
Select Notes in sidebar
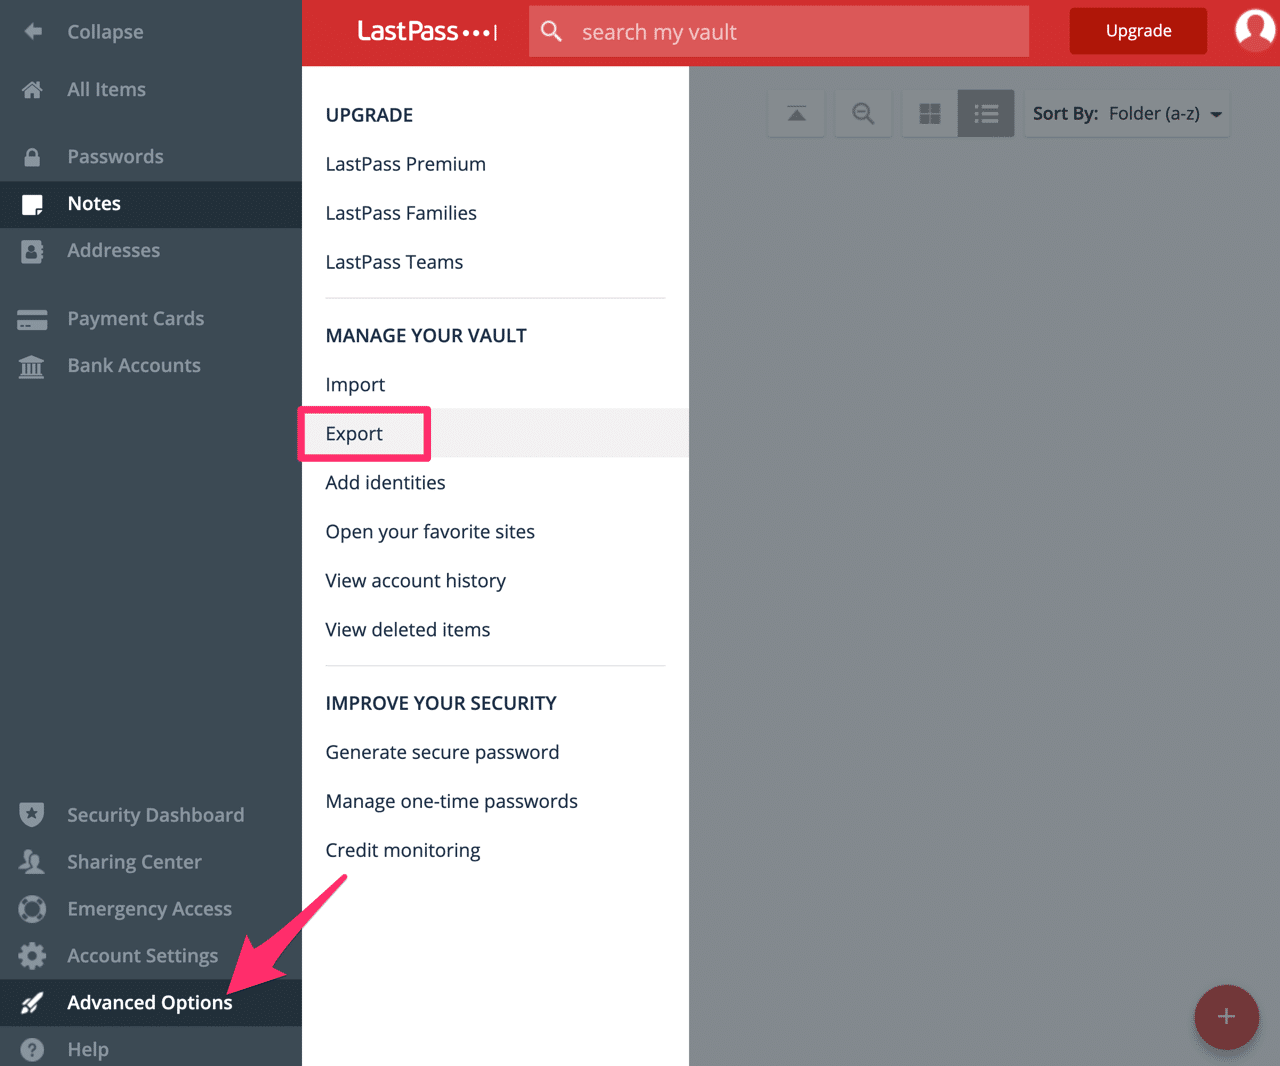pos(94,204)
